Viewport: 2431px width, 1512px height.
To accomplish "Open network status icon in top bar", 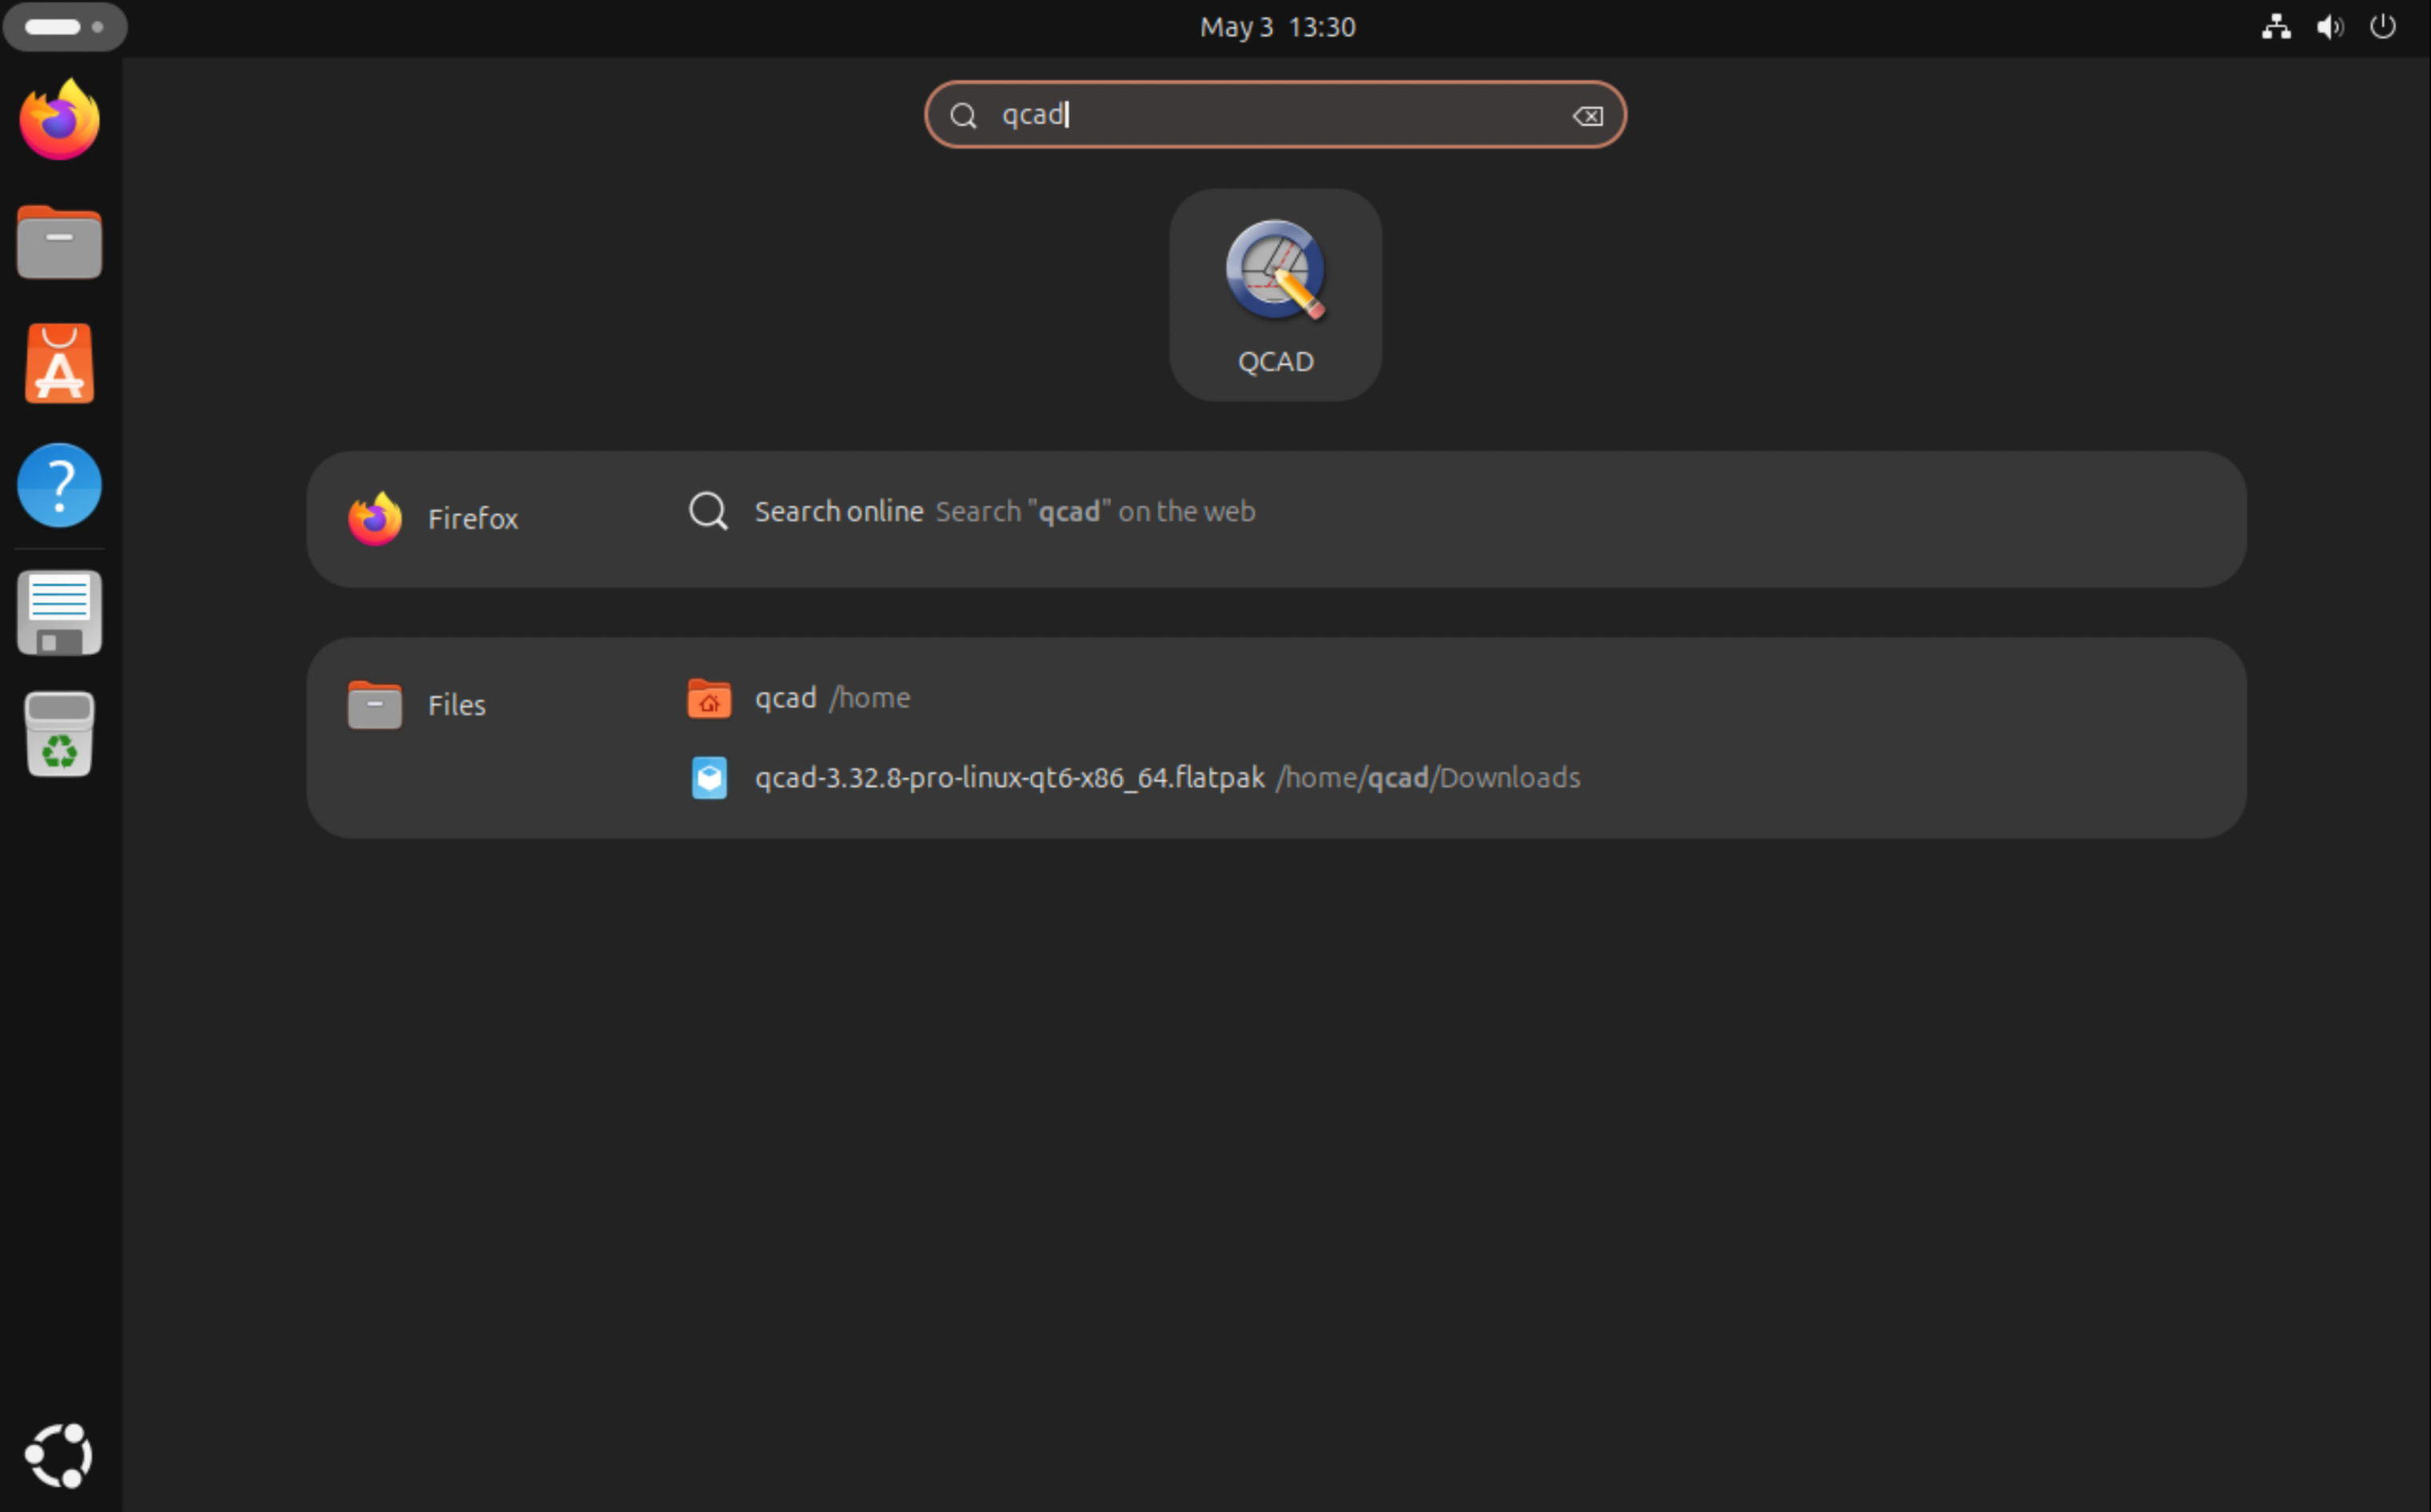I will pyautogui.click(x=2276, y=27).
